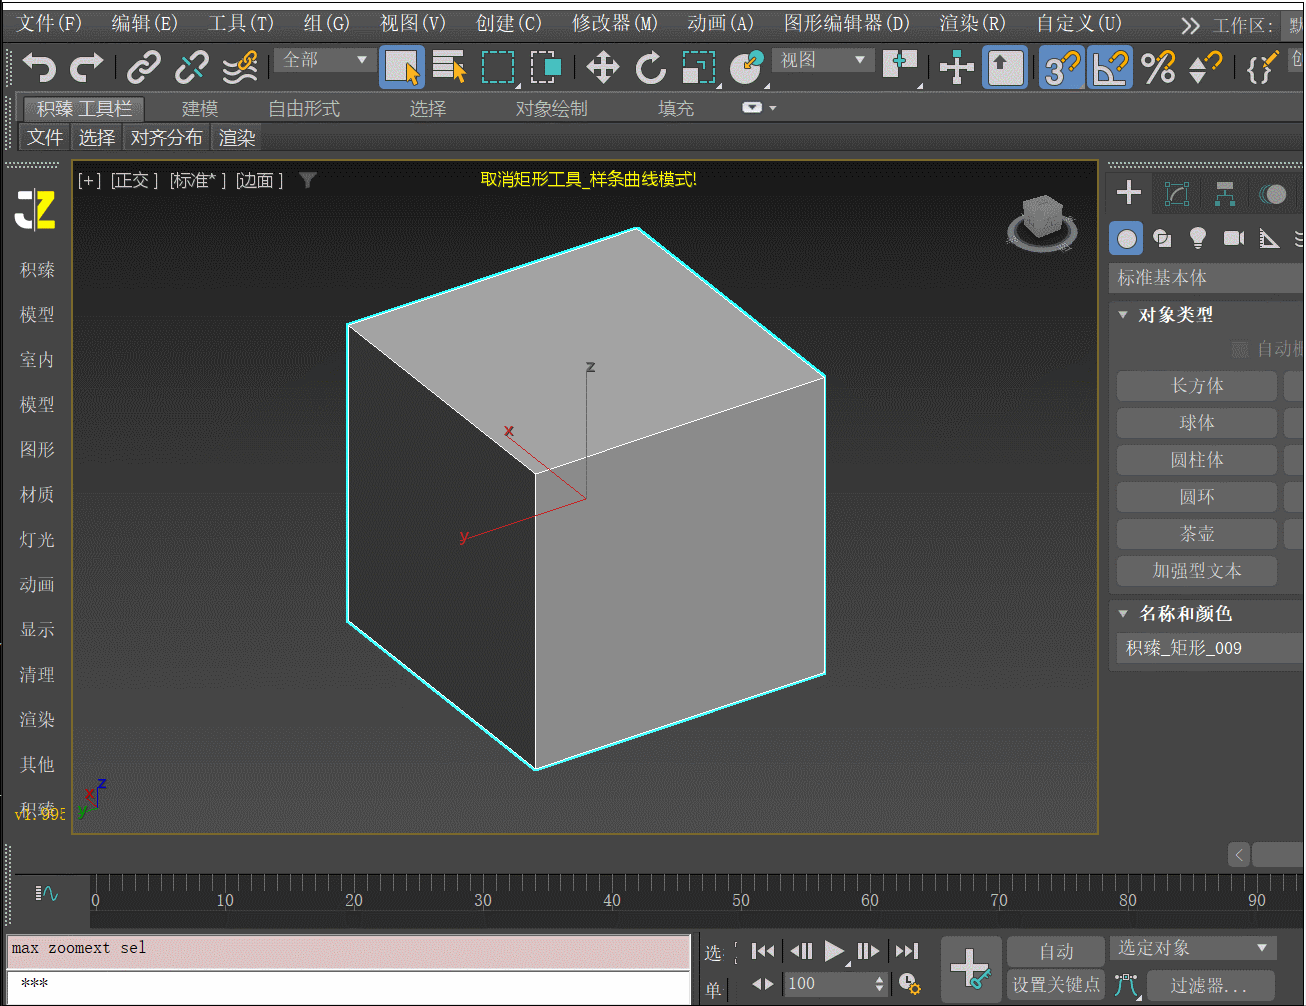Click the Unlink selection icon

pyautogui.click(x=191, y=67)
